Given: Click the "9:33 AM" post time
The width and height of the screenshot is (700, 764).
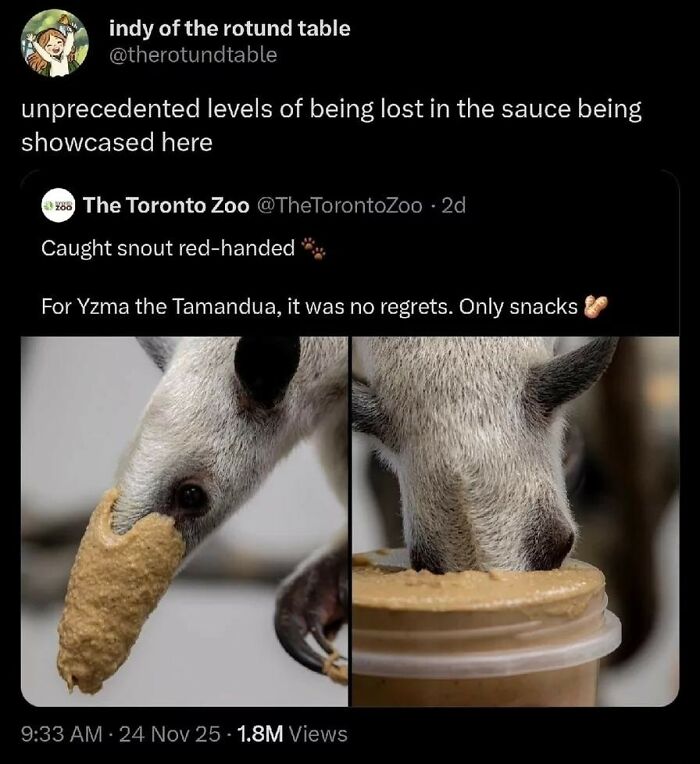Looking at the screenshot, I should coord(62,734).
